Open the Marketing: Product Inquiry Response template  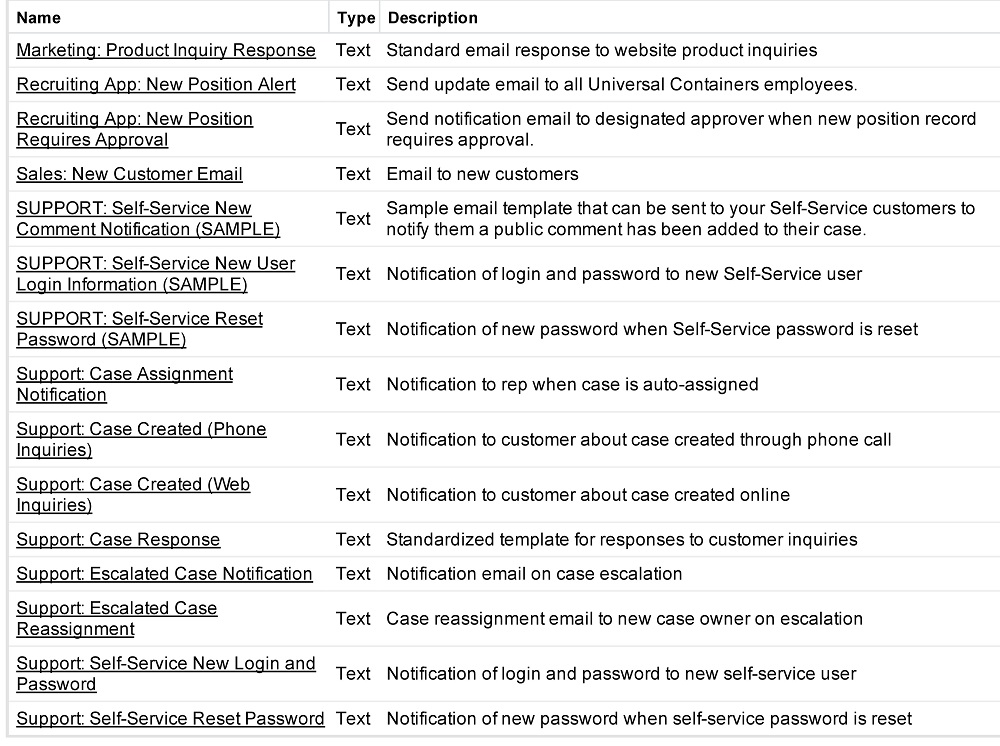[x=165, y=50]
